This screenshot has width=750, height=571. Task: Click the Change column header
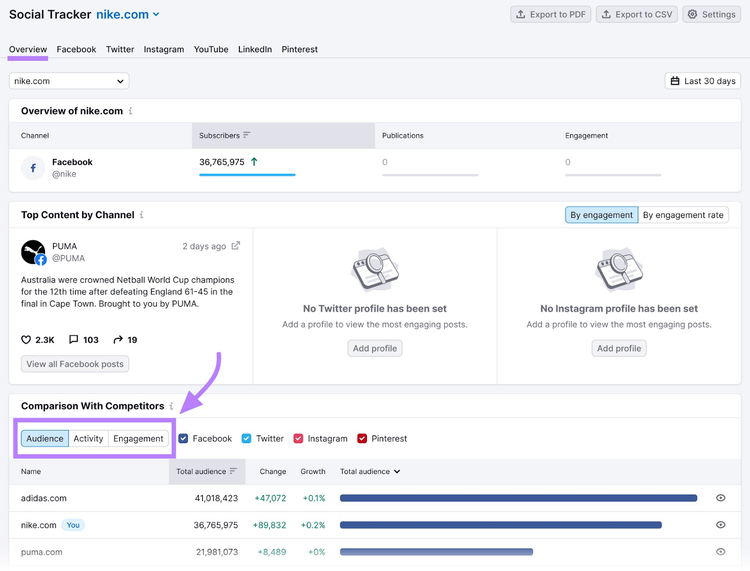(x=273, y=471)
